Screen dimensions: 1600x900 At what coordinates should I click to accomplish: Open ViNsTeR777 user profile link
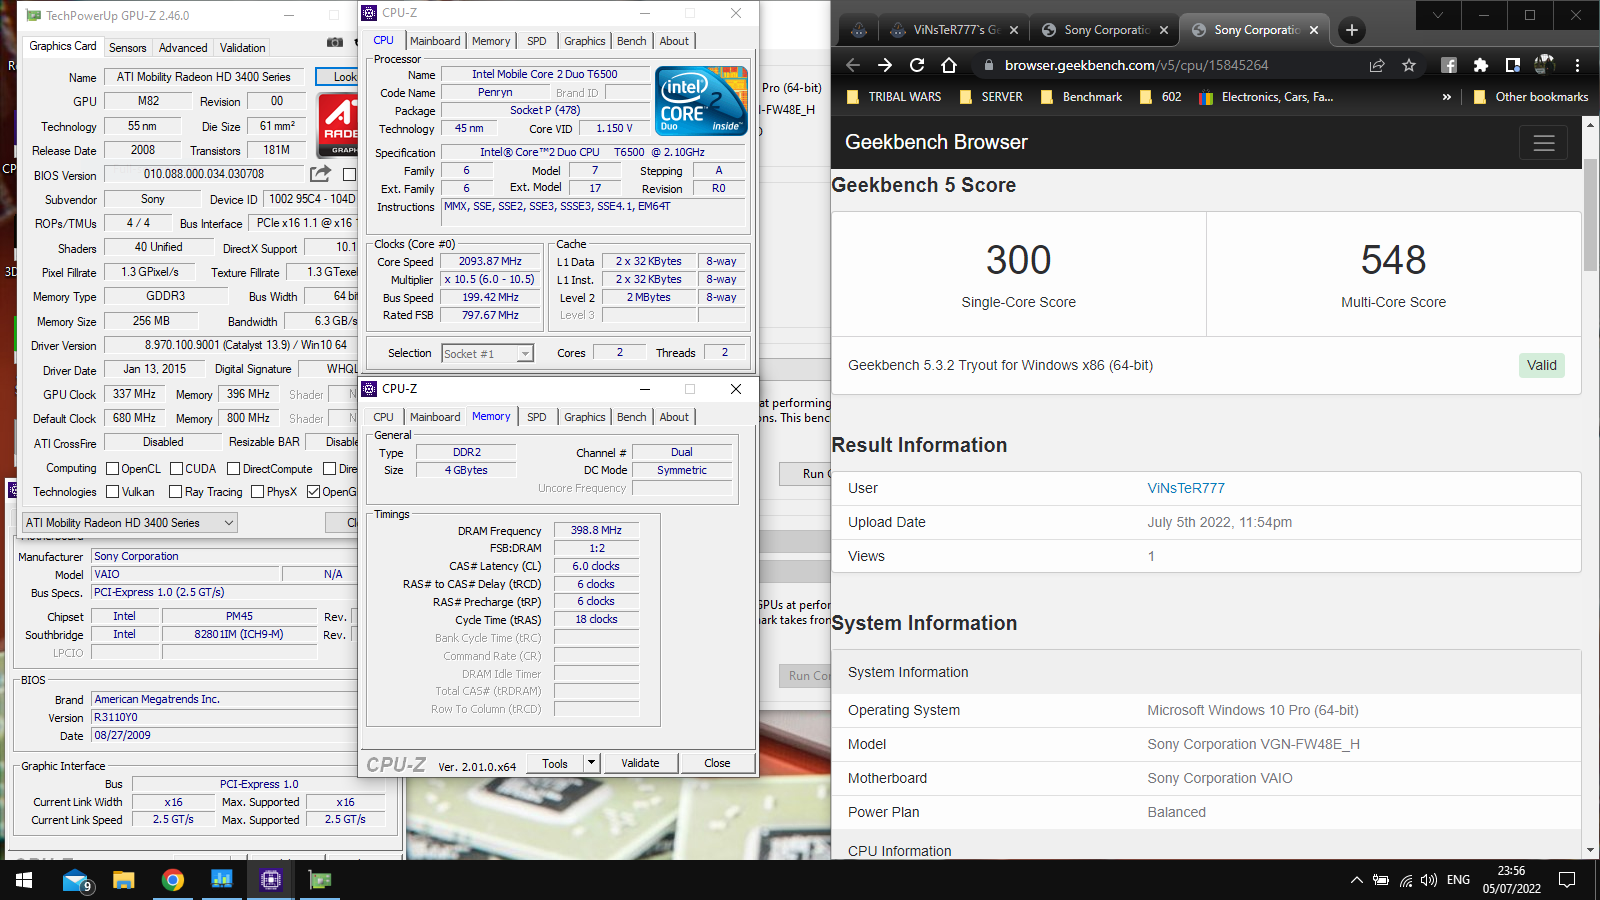[1186, 488]
